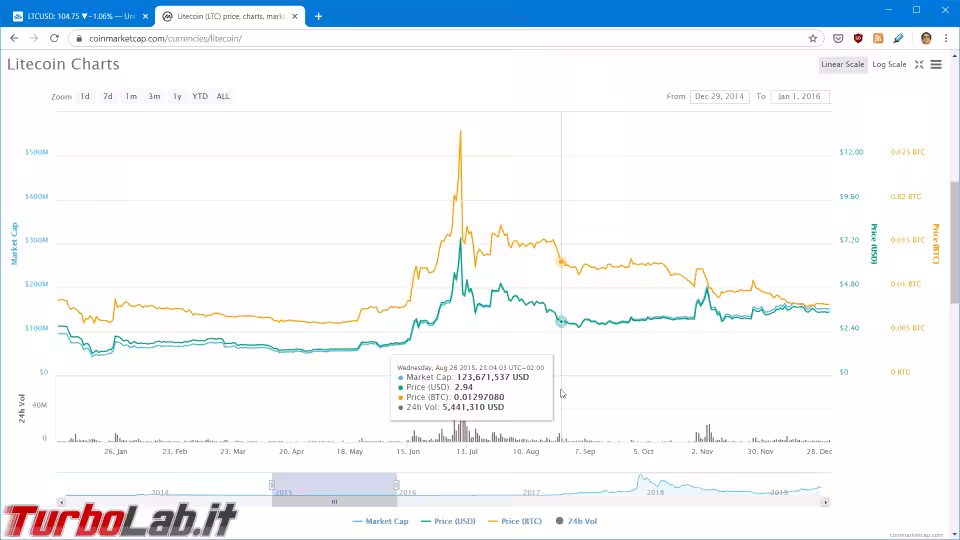Open the Pocket extension icon
The height and width of the screenshot is (540, 960).
pos(838,38)
